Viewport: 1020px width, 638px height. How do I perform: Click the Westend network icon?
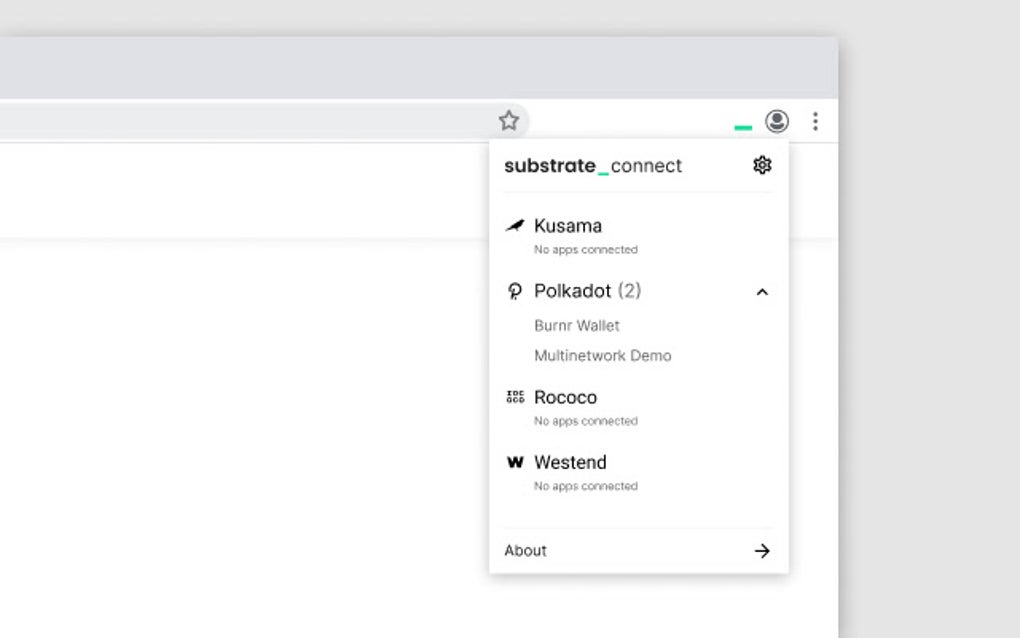click(514, 462)
